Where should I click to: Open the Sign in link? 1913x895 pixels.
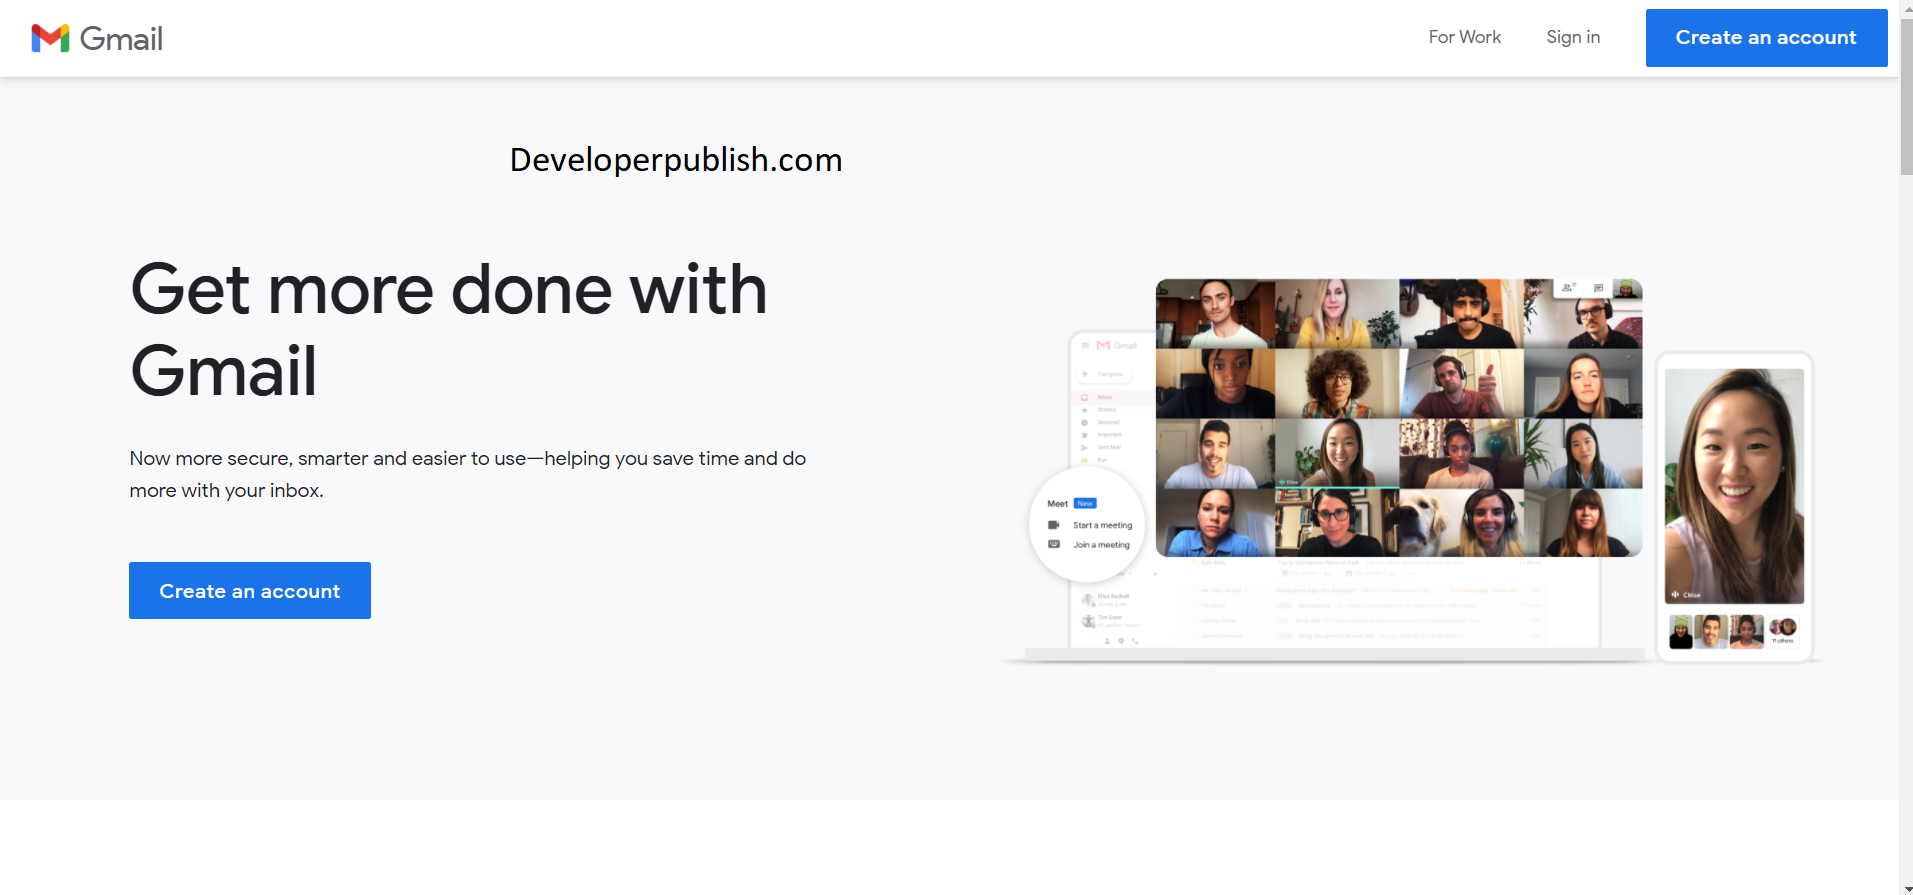(x=1573, y=37)
